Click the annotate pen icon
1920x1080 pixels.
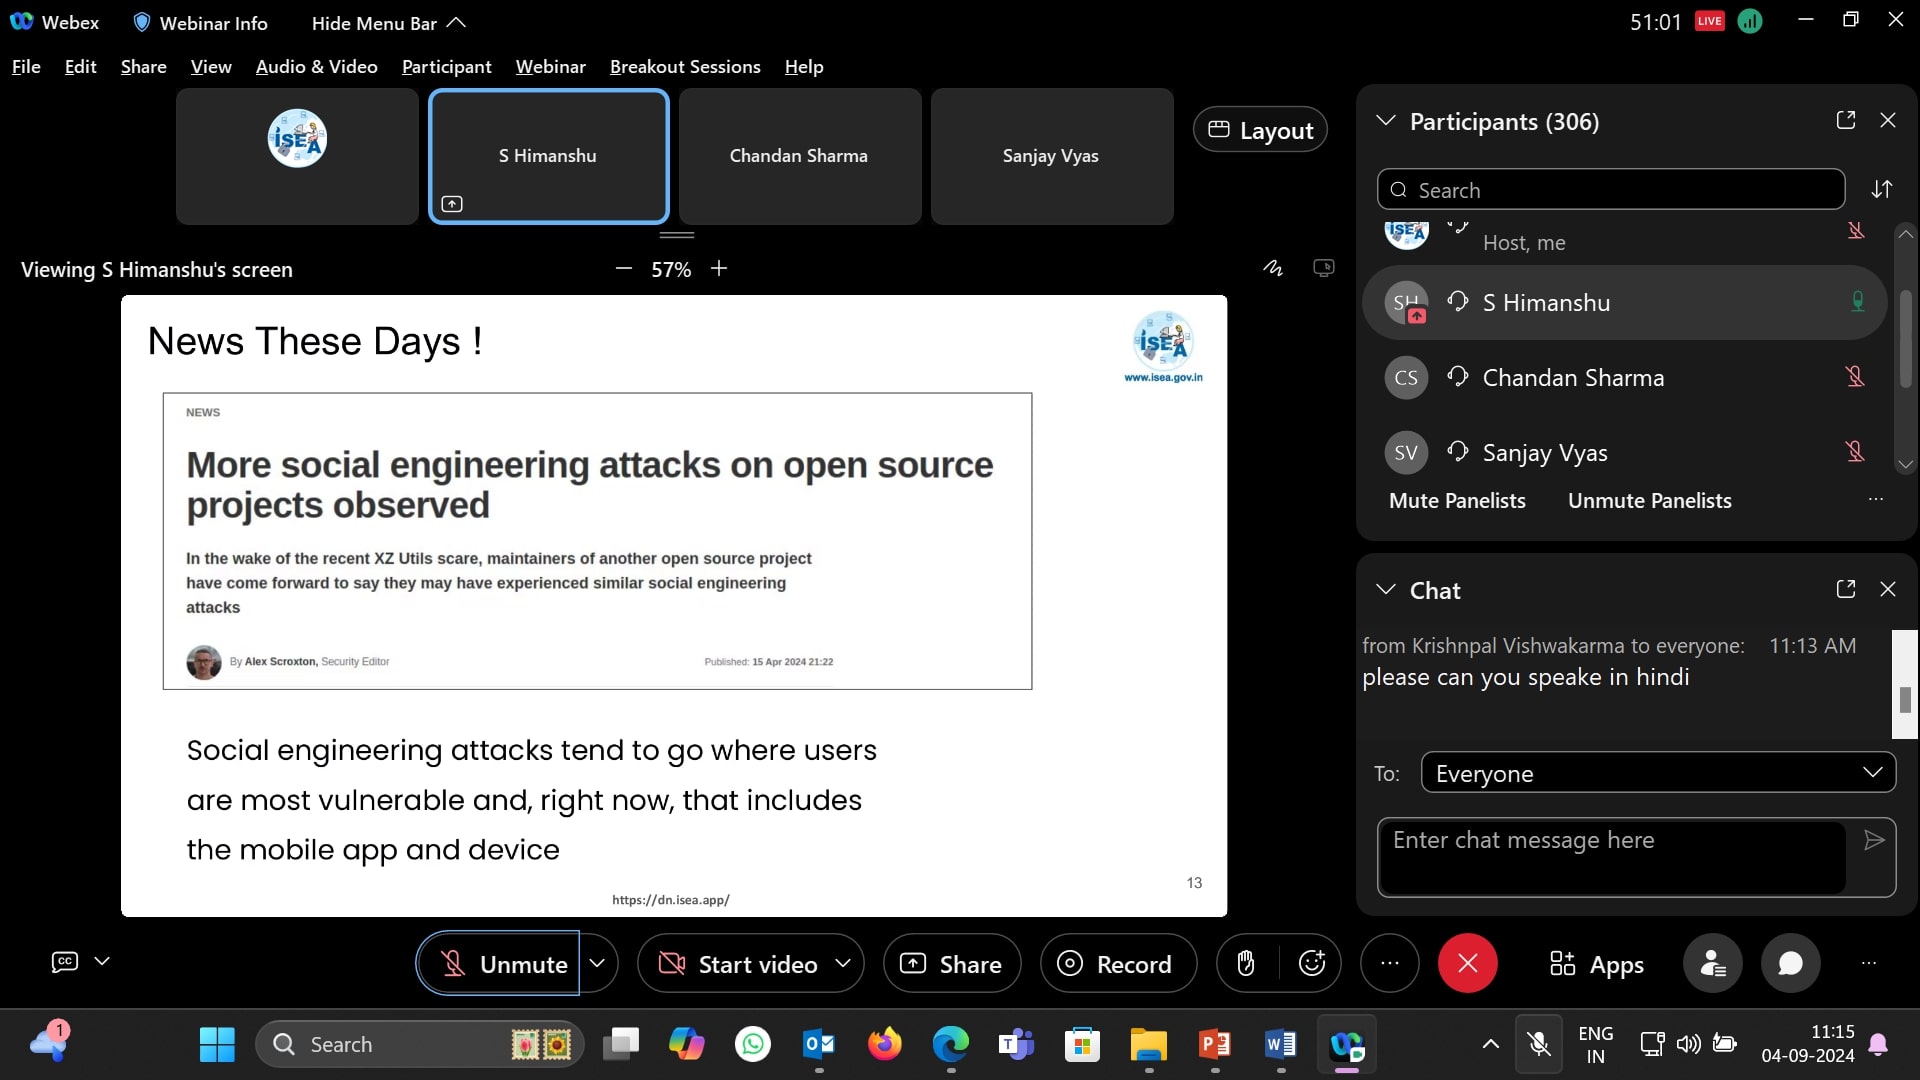coord(1272,268)
